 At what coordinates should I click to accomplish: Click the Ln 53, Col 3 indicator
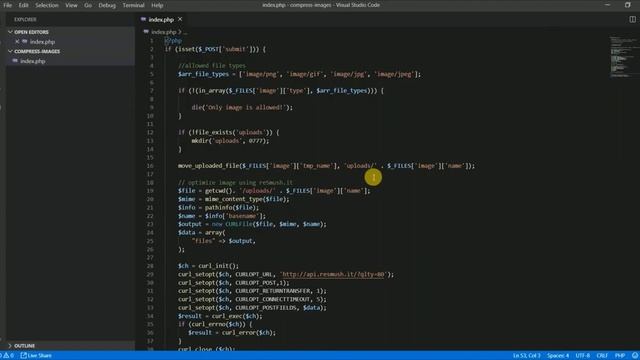pos(527,356)
